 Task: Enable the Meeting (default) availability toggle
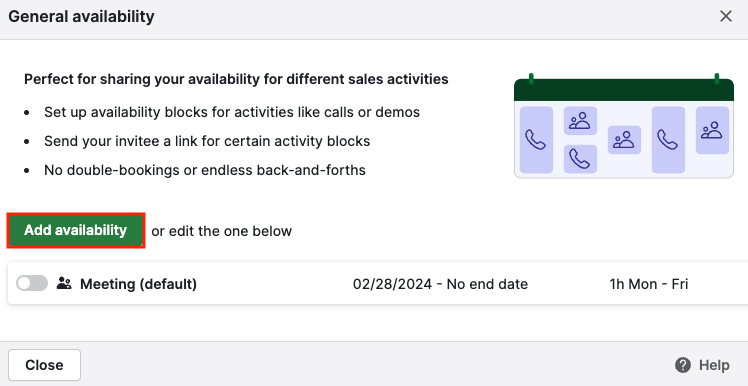[32, 283]
